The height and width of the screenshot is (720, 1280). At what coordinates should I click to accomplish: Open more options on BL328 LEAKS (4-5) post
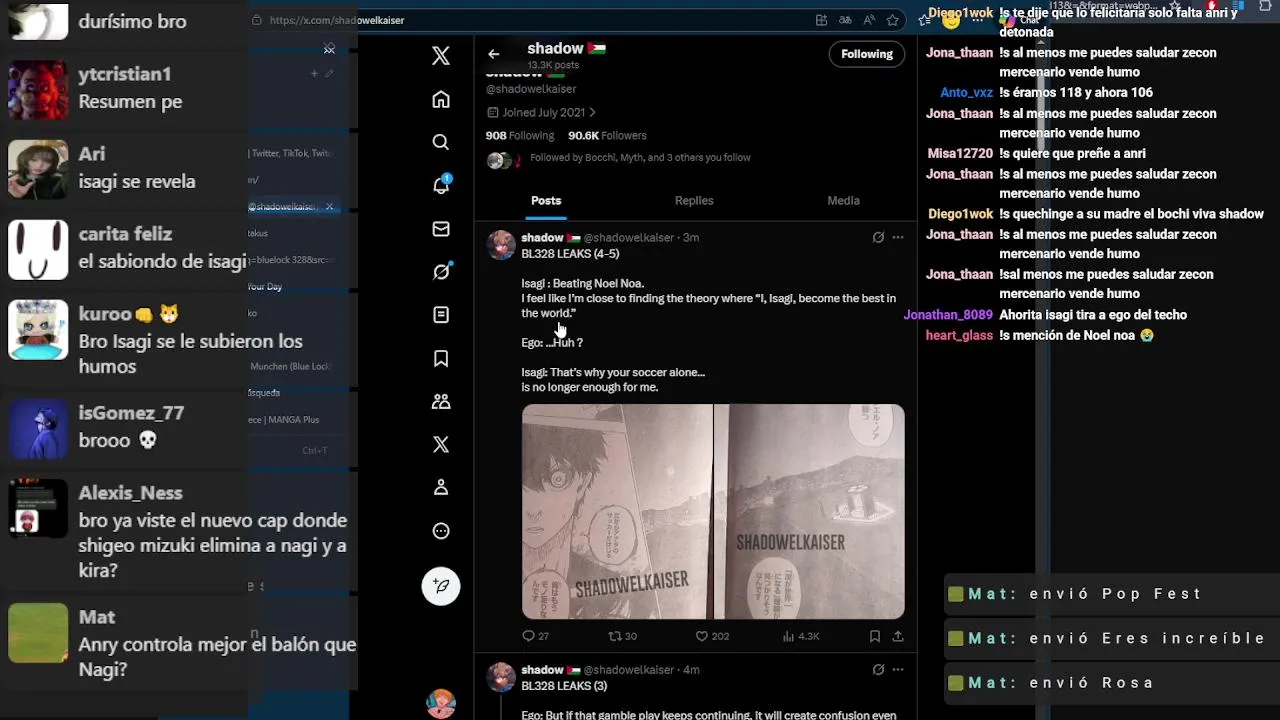click(898, 237)
